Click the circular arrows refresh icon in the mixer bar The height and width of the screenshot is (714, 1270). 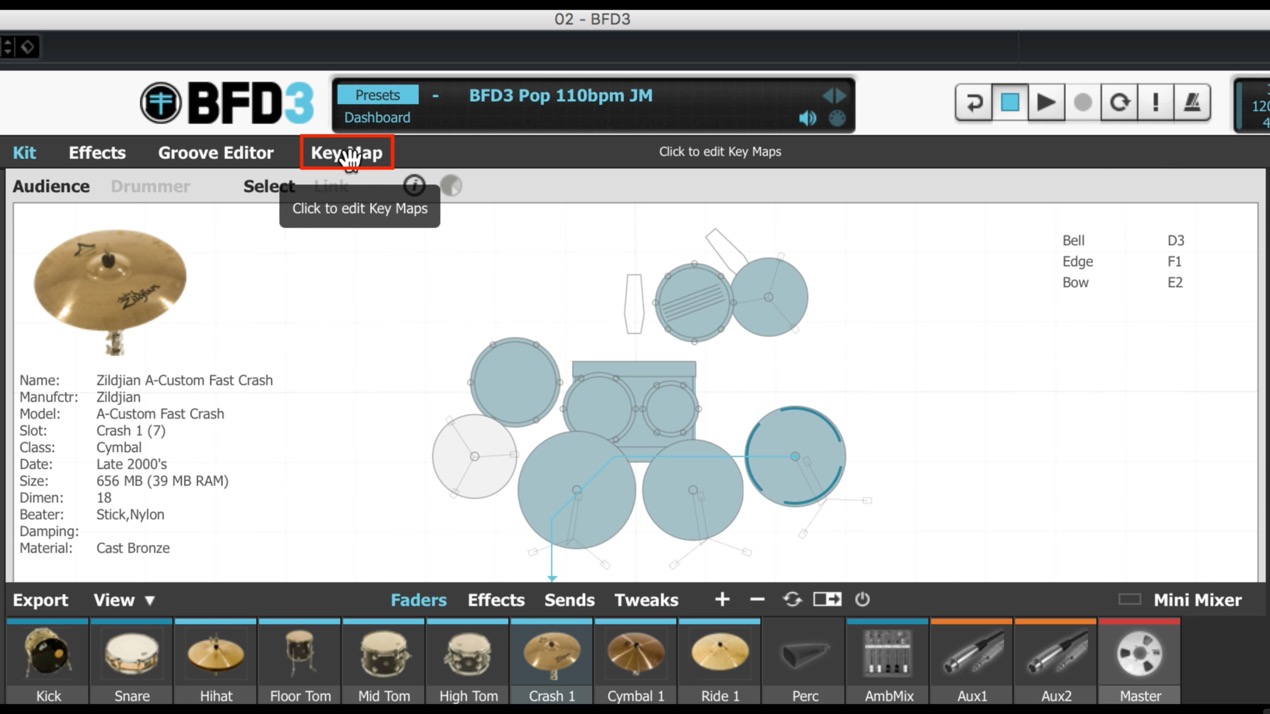point(792,599)
